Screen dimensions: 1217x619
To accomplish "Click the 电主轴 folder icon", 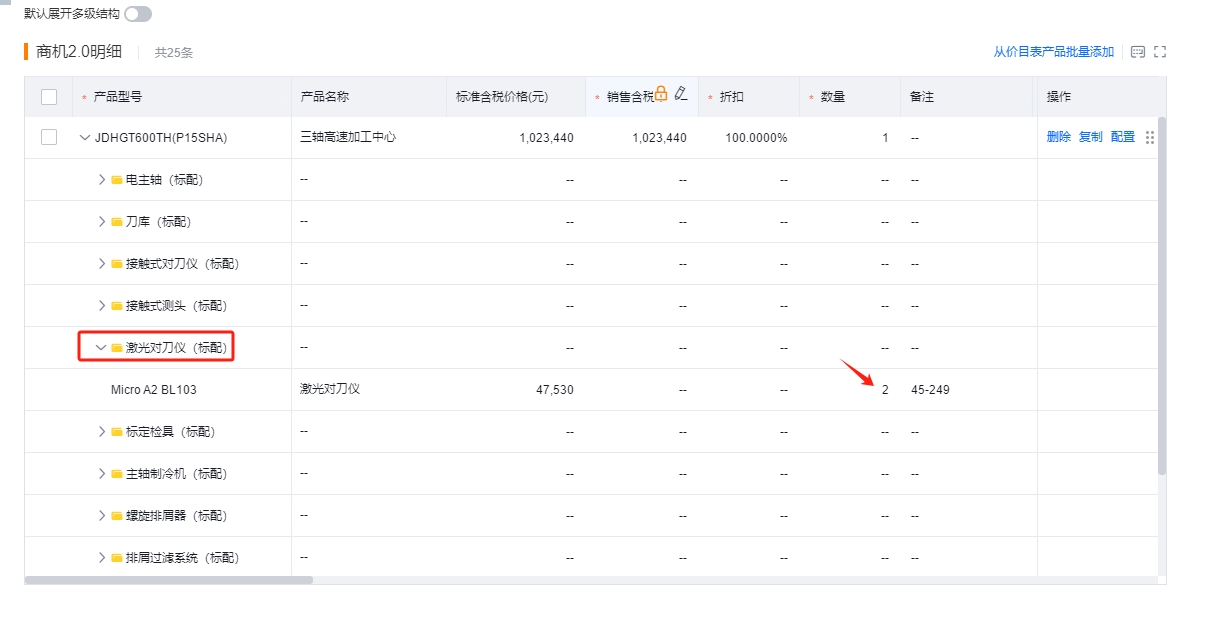I will pos(117,180).
